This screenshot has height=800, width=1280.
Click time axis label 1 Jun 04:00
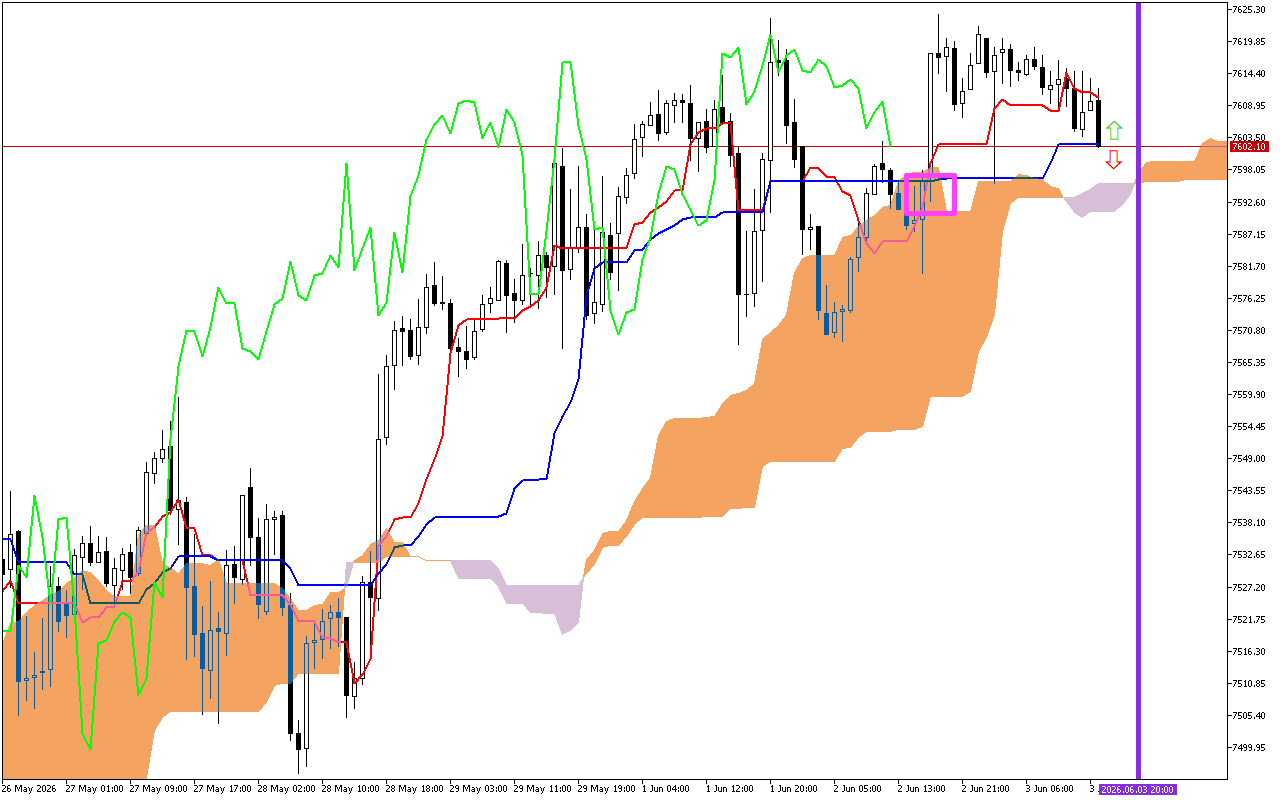667,788
